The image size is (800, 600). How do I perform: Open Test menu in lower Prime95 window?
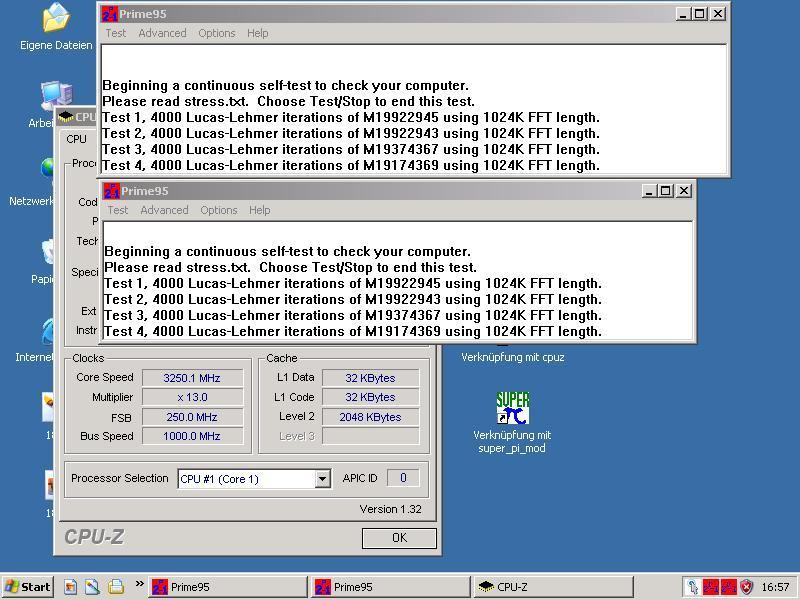point(117,210)
